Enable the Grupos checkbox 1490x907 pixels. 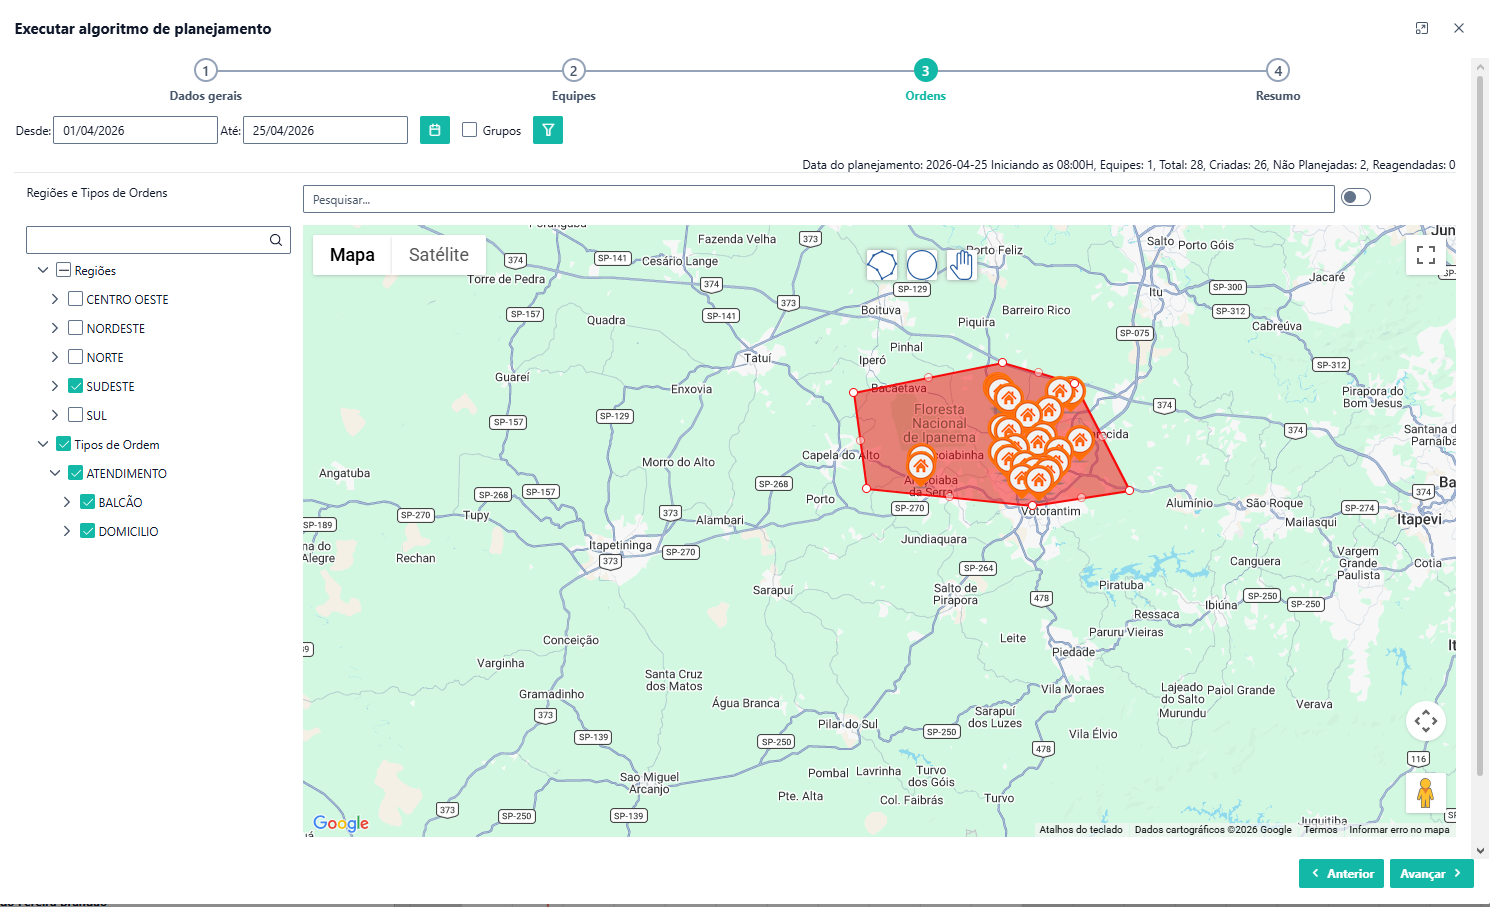point(470,130)
